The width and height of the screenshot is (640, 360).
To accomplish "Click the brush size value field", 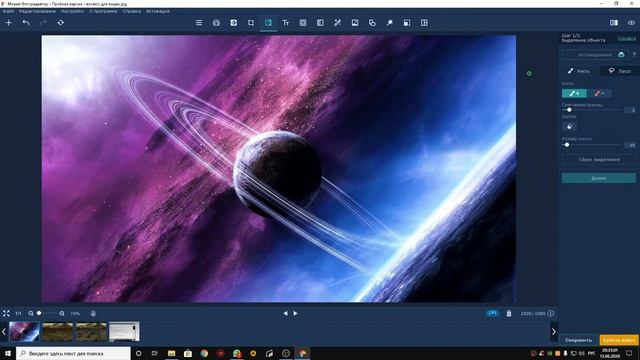I will (x=631, y=145).
